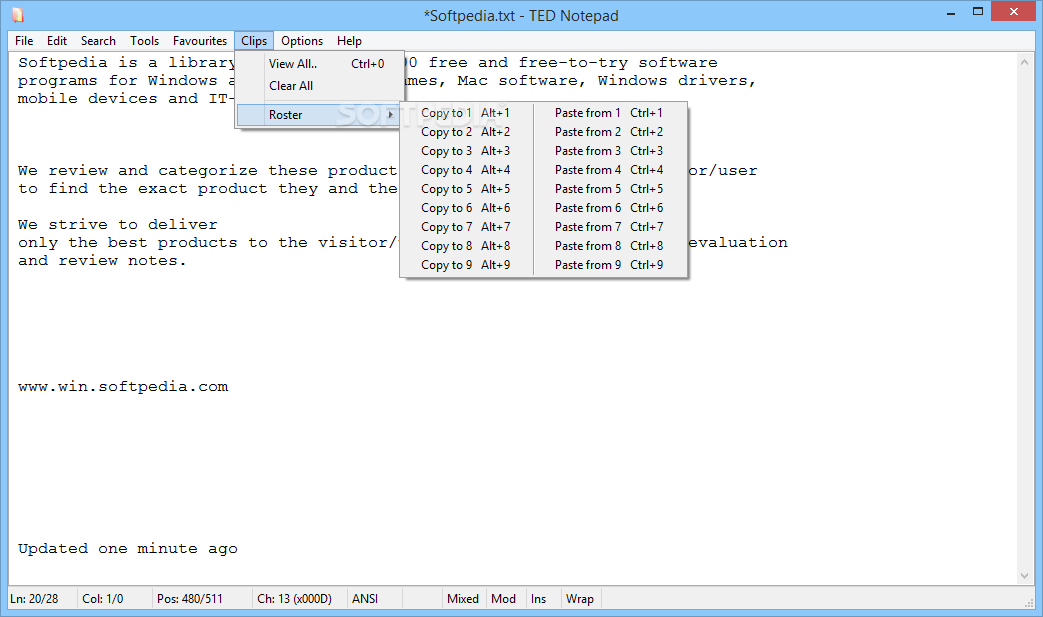
Task: Open the Help menu
Action: 349,41
